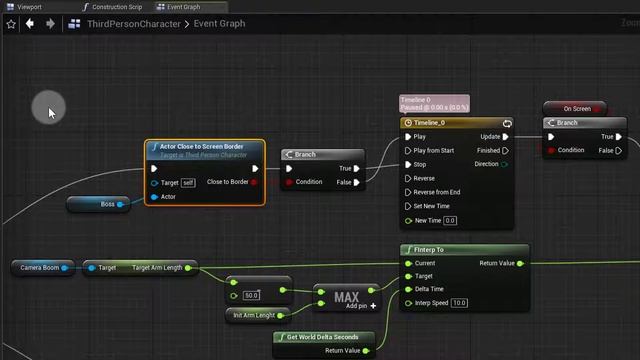The width and height of the screenshot is (640, 360).
Task: Click the Timeline Update output pin
Action: click(x=505, y=137)
